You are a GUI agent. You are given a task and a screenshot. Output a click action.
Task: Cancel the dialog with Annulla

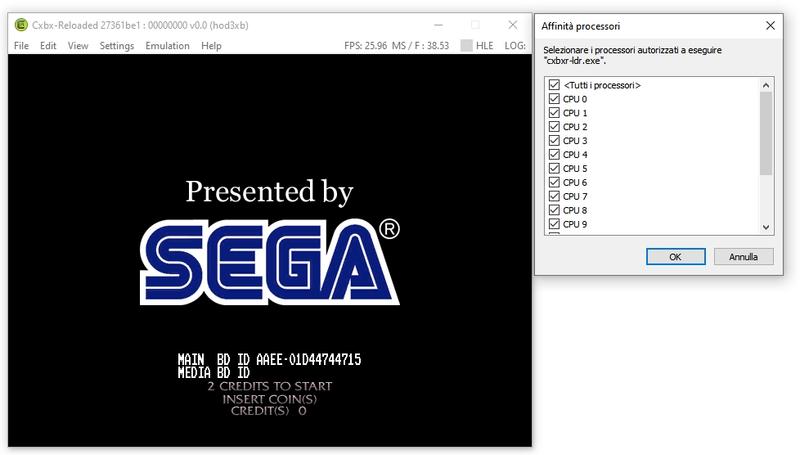[x=743, y=257]
